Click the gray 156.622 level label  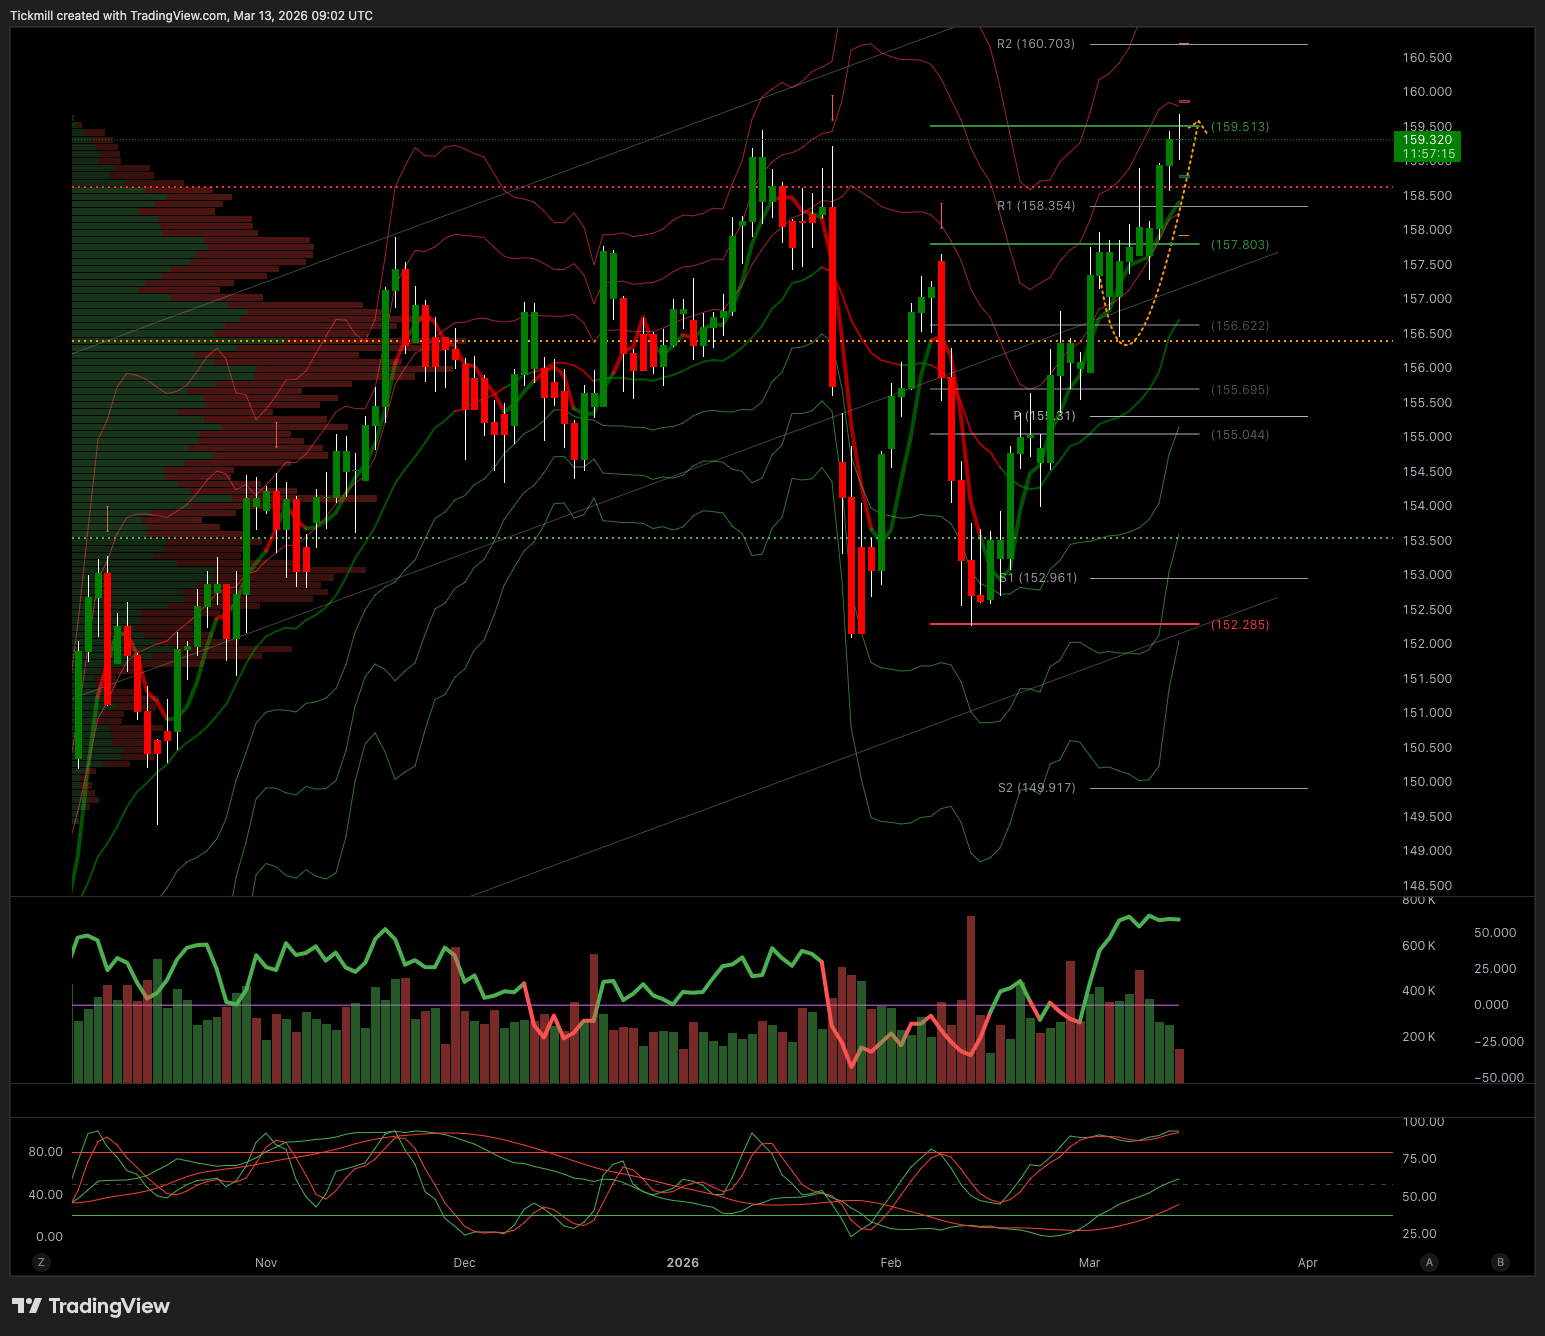(x=1240, y=326)
